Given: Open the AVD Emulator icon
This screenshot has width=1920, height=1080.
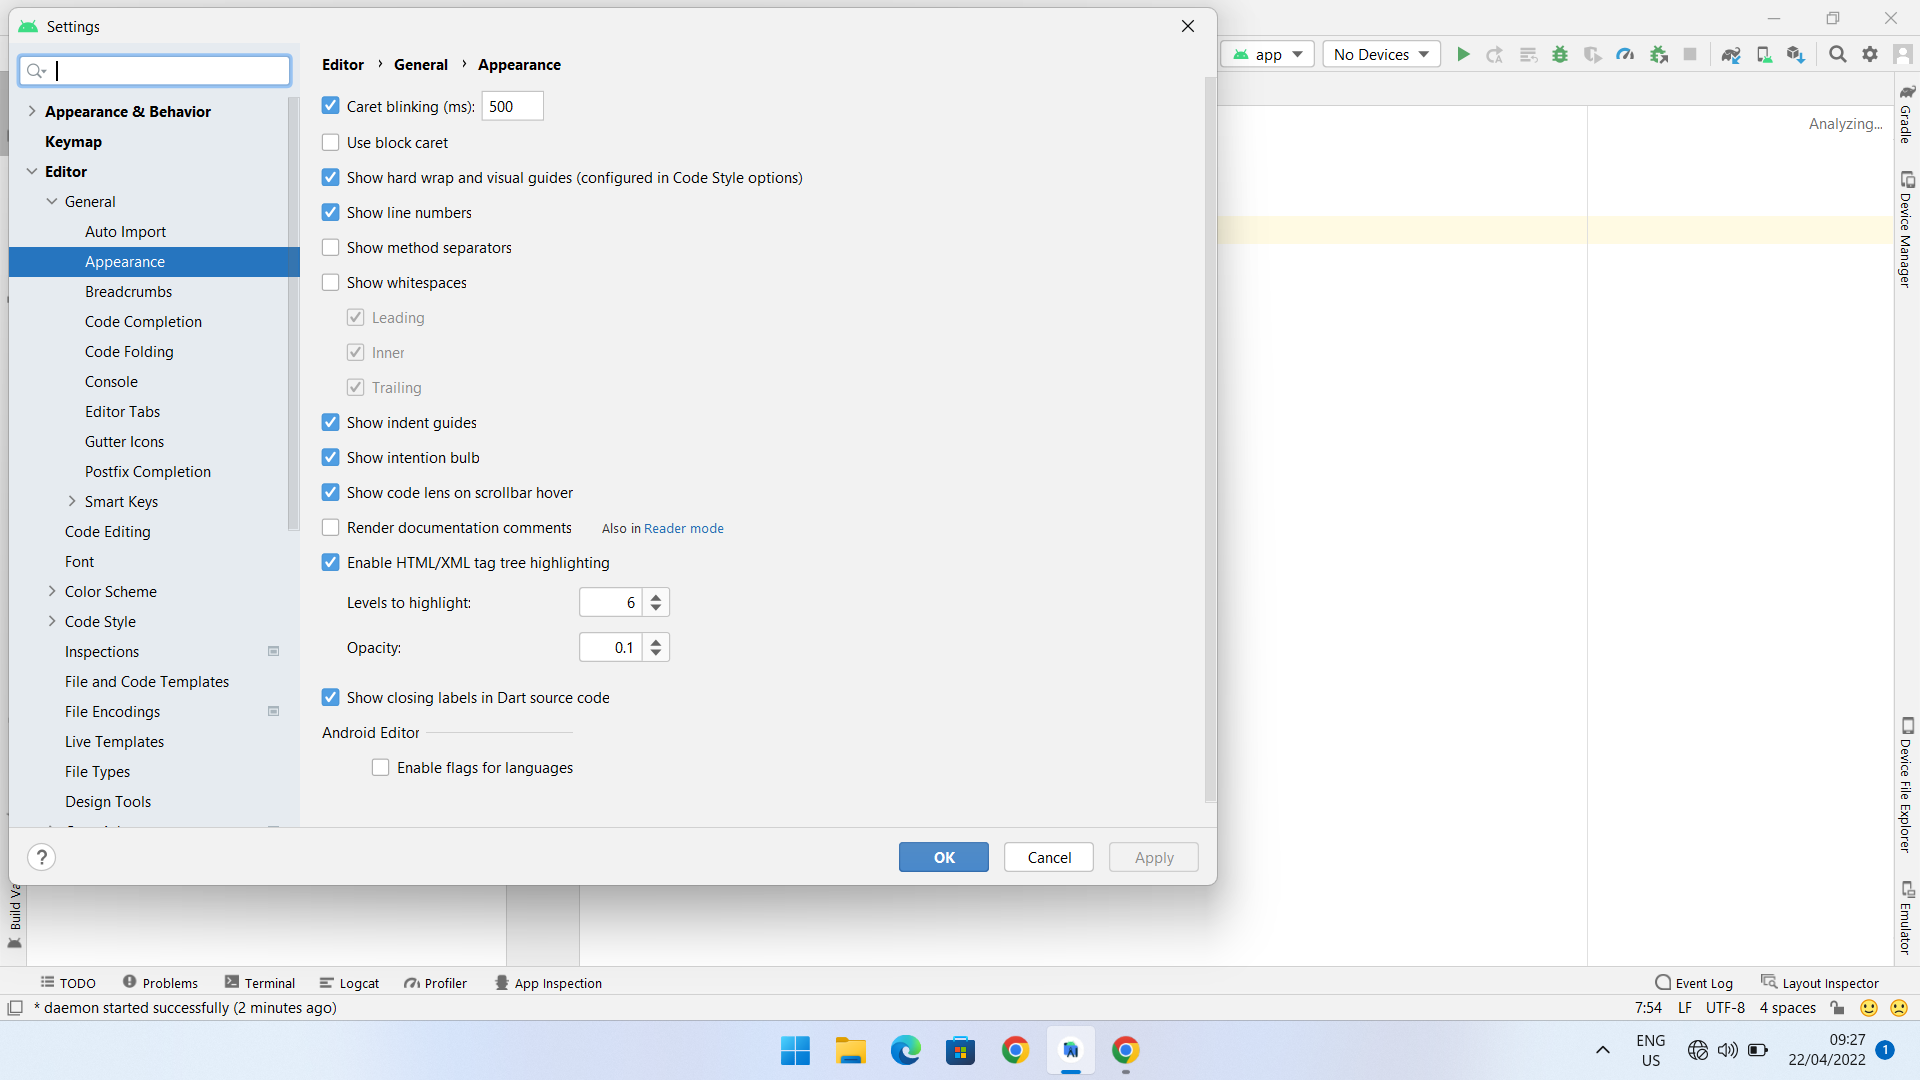Looking at the screenshot, I should pyautogui.click(x=1764, y=54).
